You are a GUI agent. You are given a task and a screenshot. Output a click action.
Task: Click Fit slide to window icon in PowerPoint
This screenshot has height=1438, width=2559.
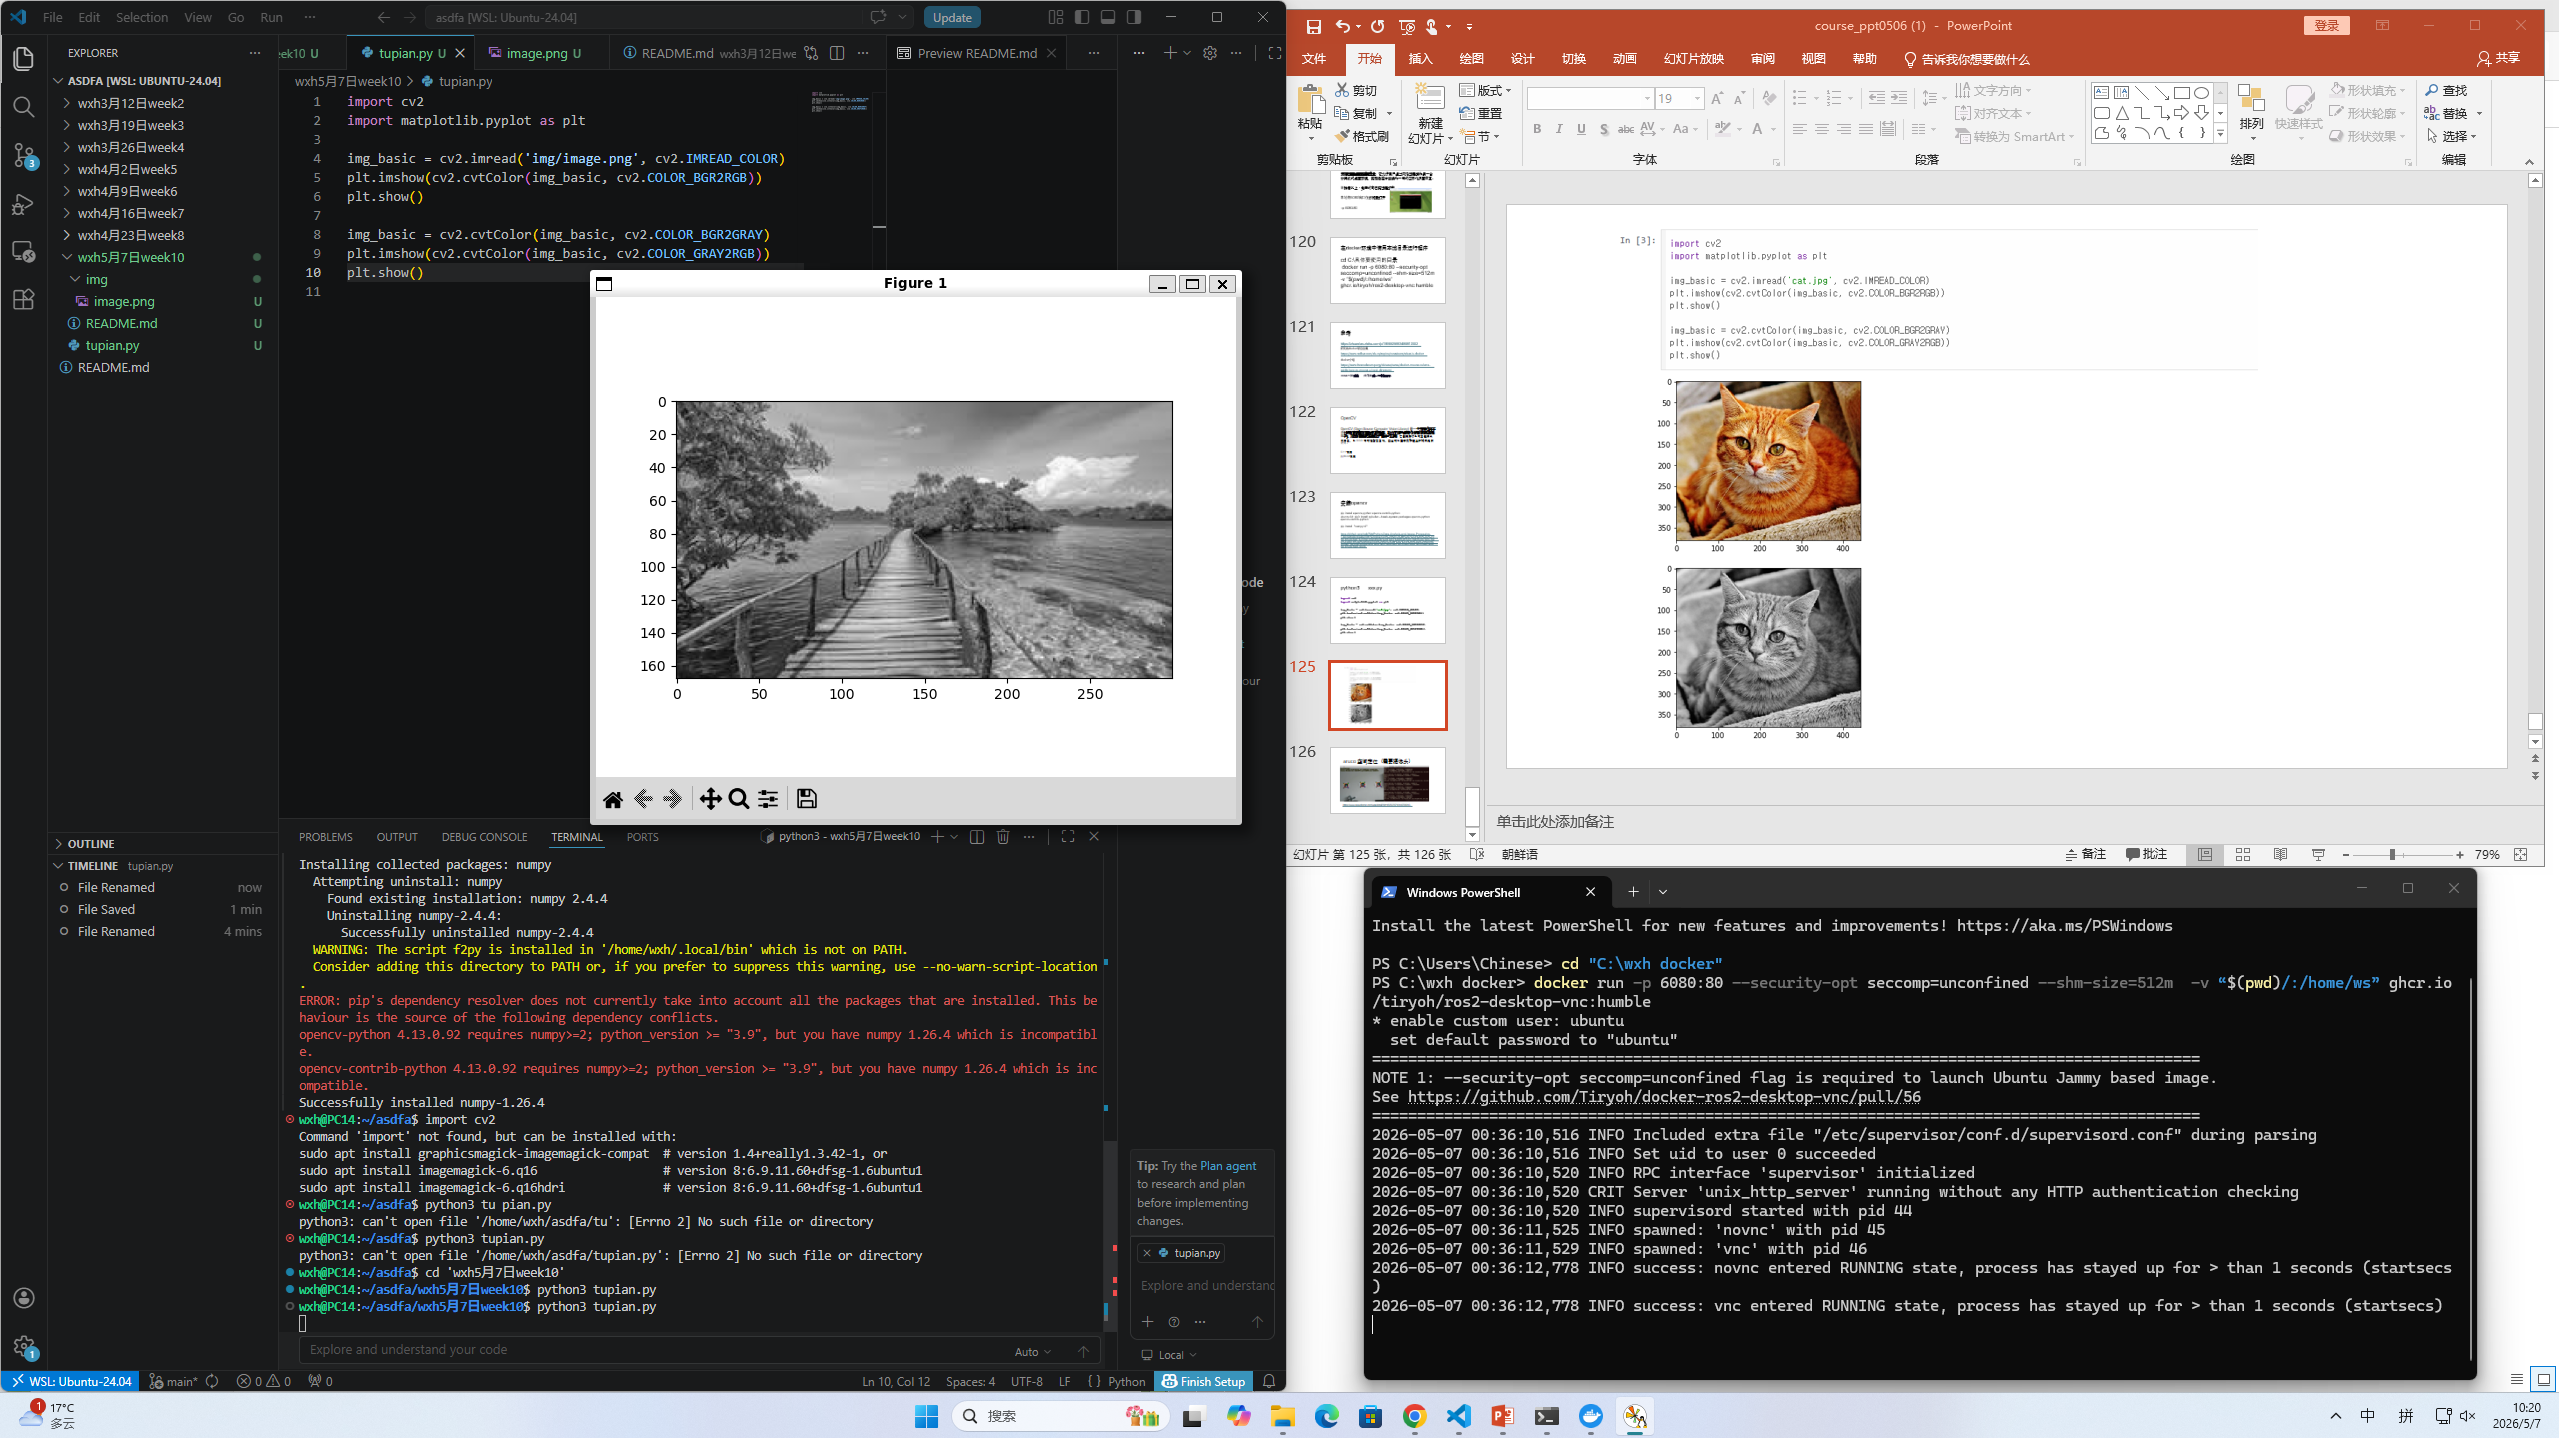[x=2521, y=855]
